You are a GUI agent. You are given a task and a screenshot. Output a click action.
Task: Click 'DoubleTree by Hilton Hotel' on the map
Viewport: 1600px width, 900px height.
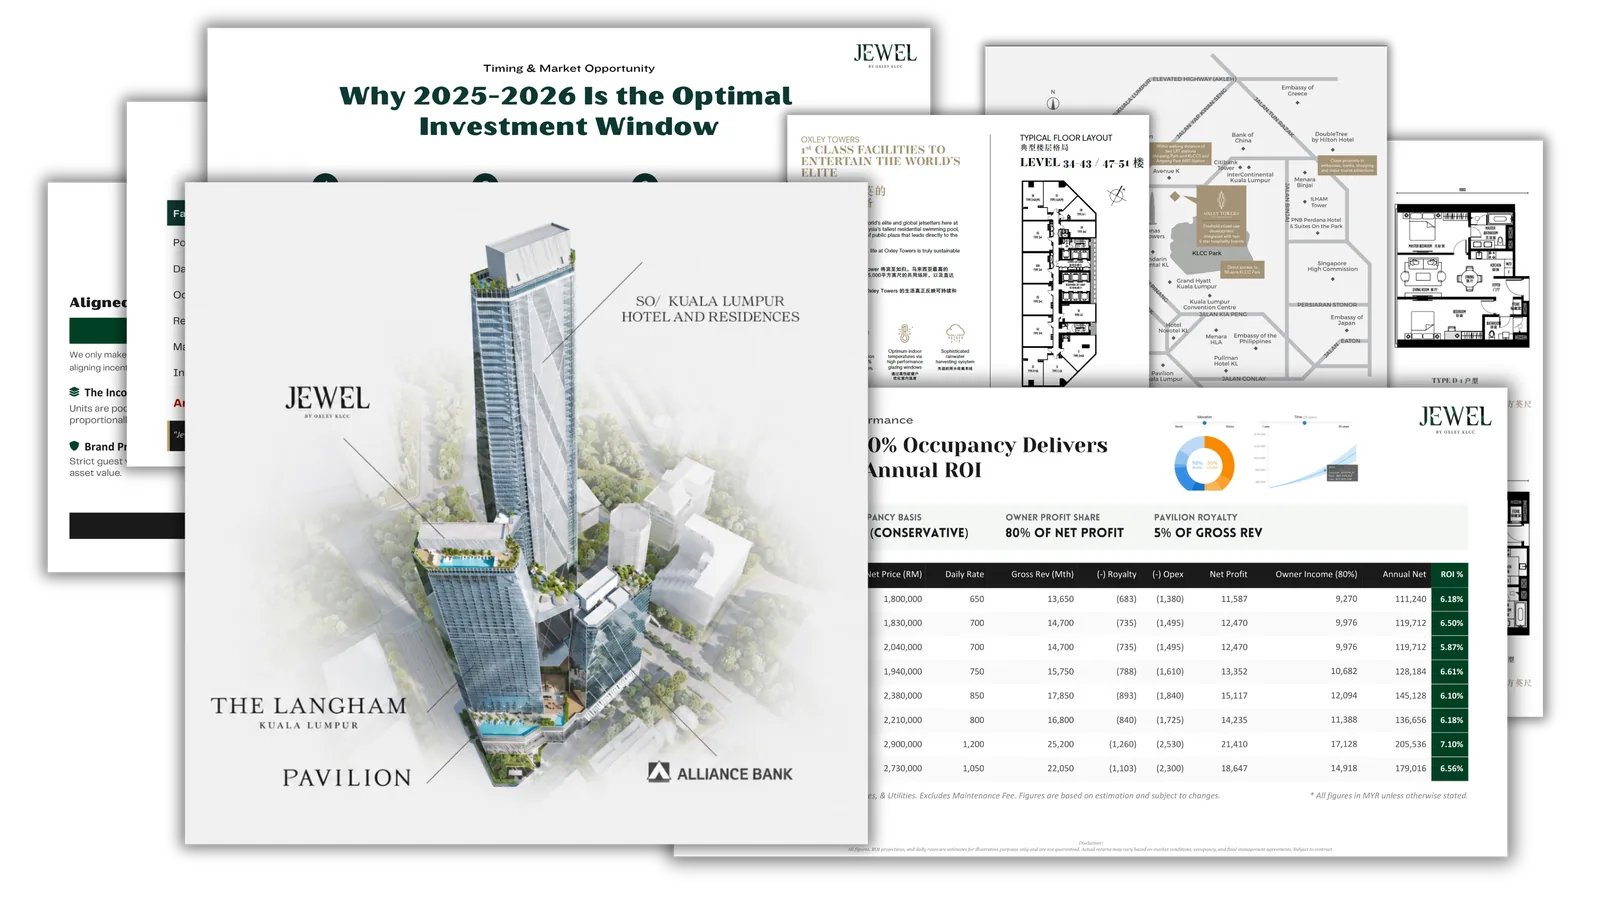tap(1331, 137)
